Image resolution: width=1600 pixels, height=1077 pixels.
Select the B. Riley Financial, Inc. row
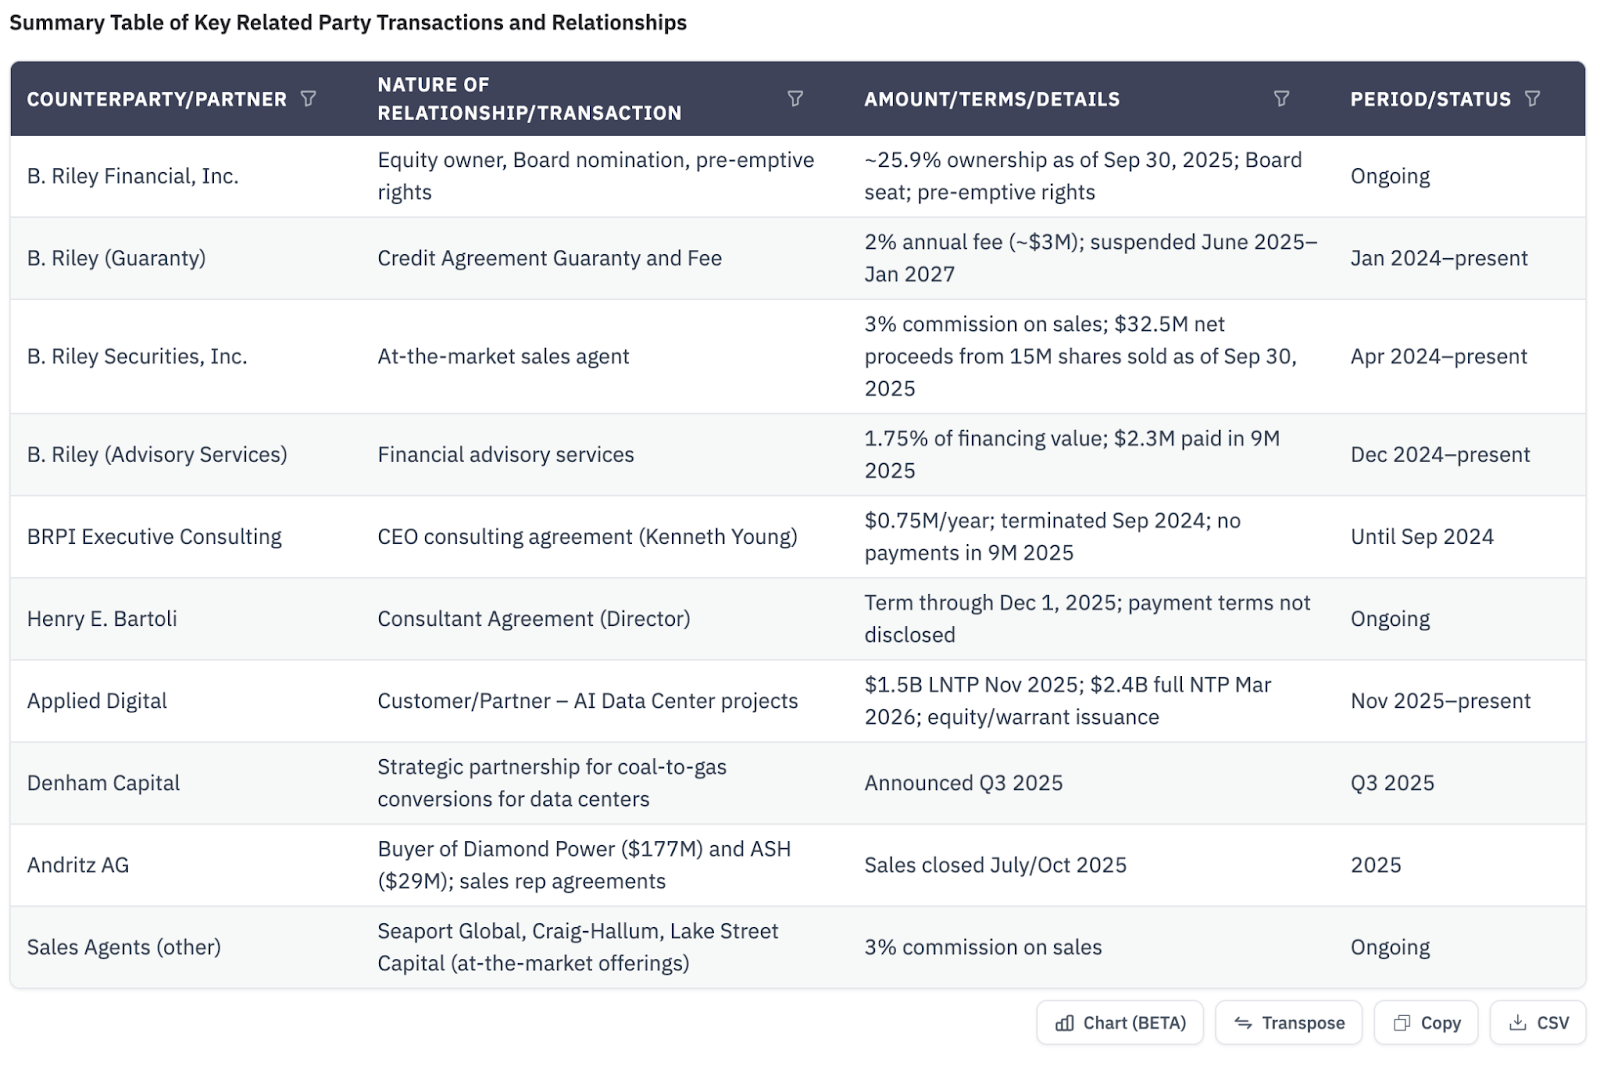[x=132, y=176]
